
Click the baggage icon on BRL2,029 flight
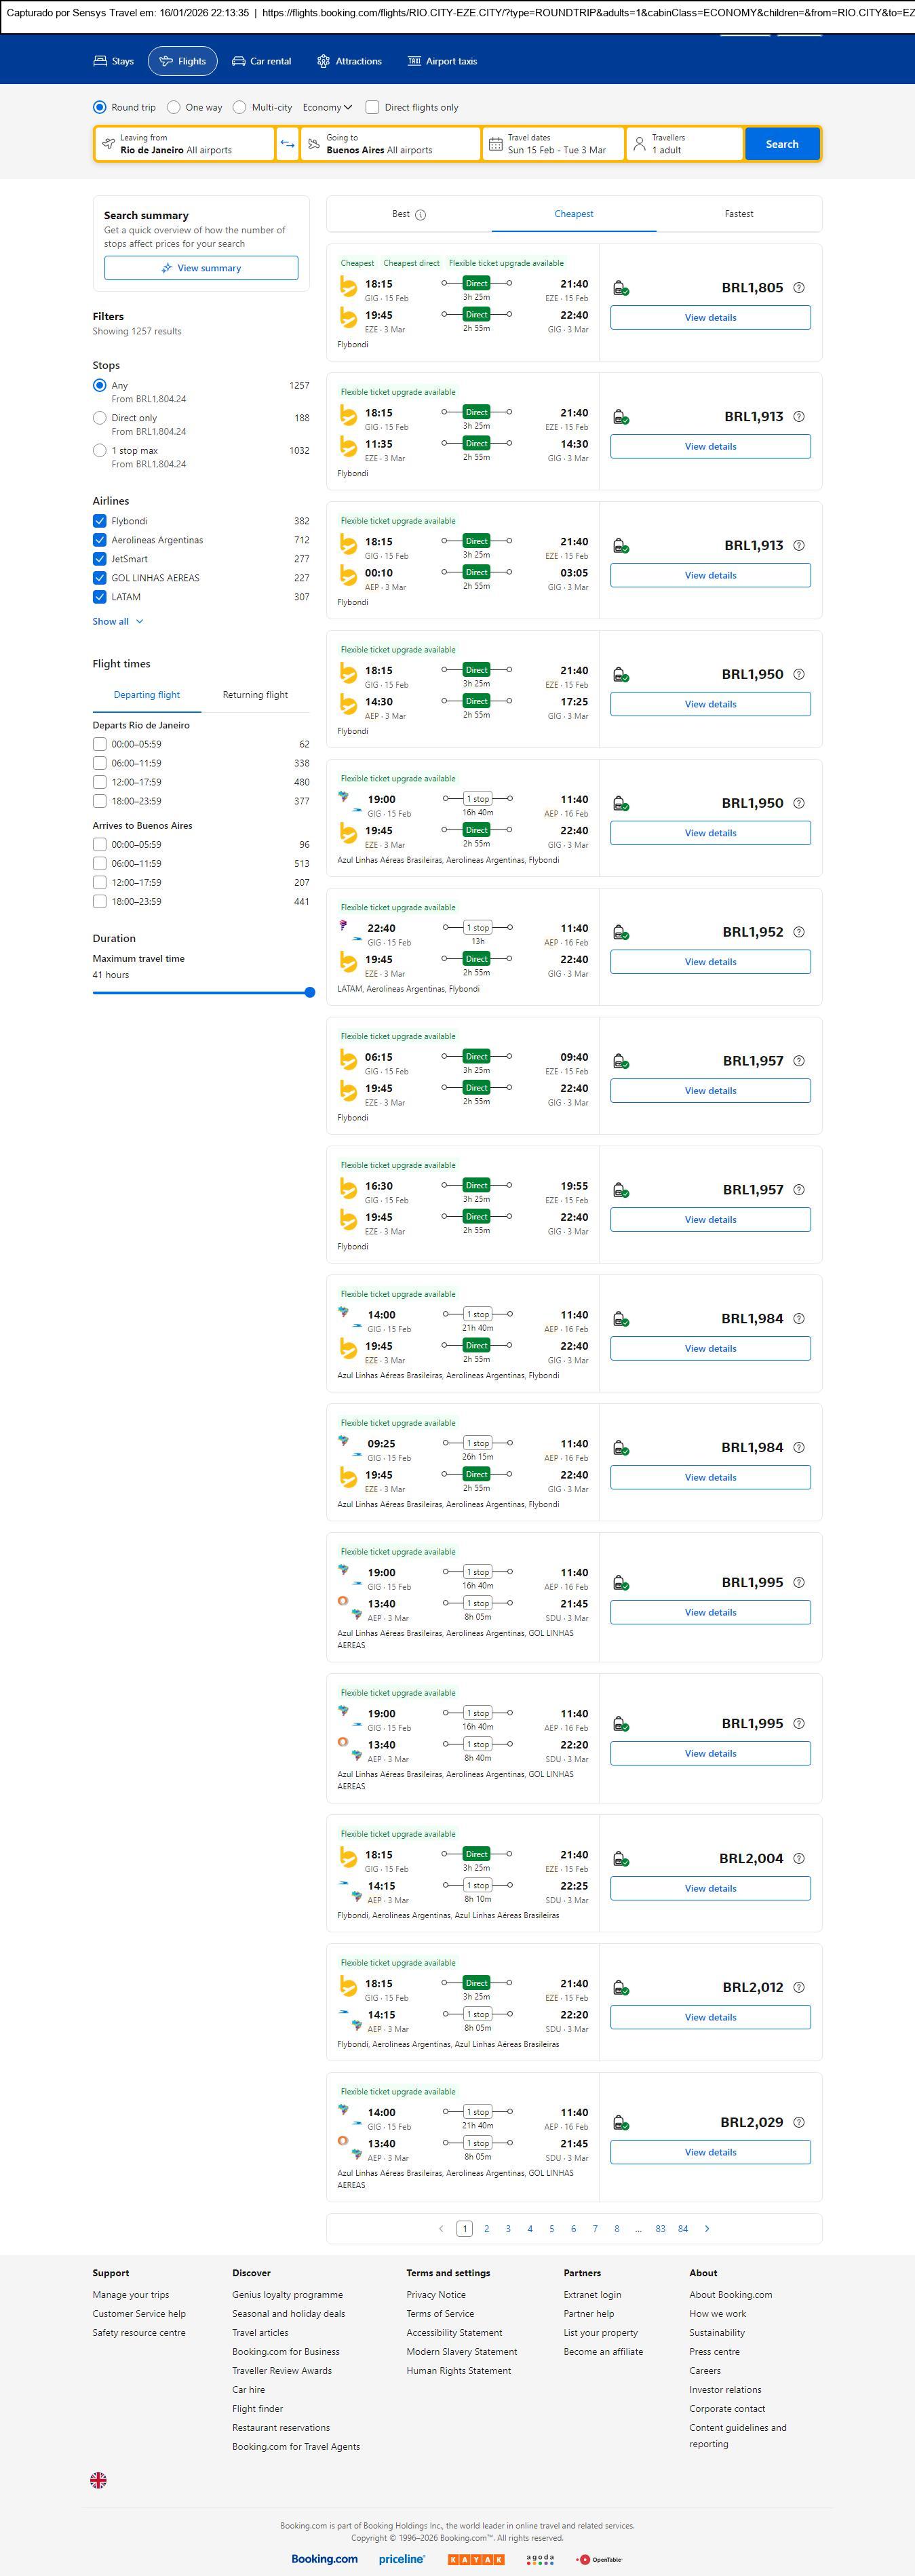(x=620, y=2123)
